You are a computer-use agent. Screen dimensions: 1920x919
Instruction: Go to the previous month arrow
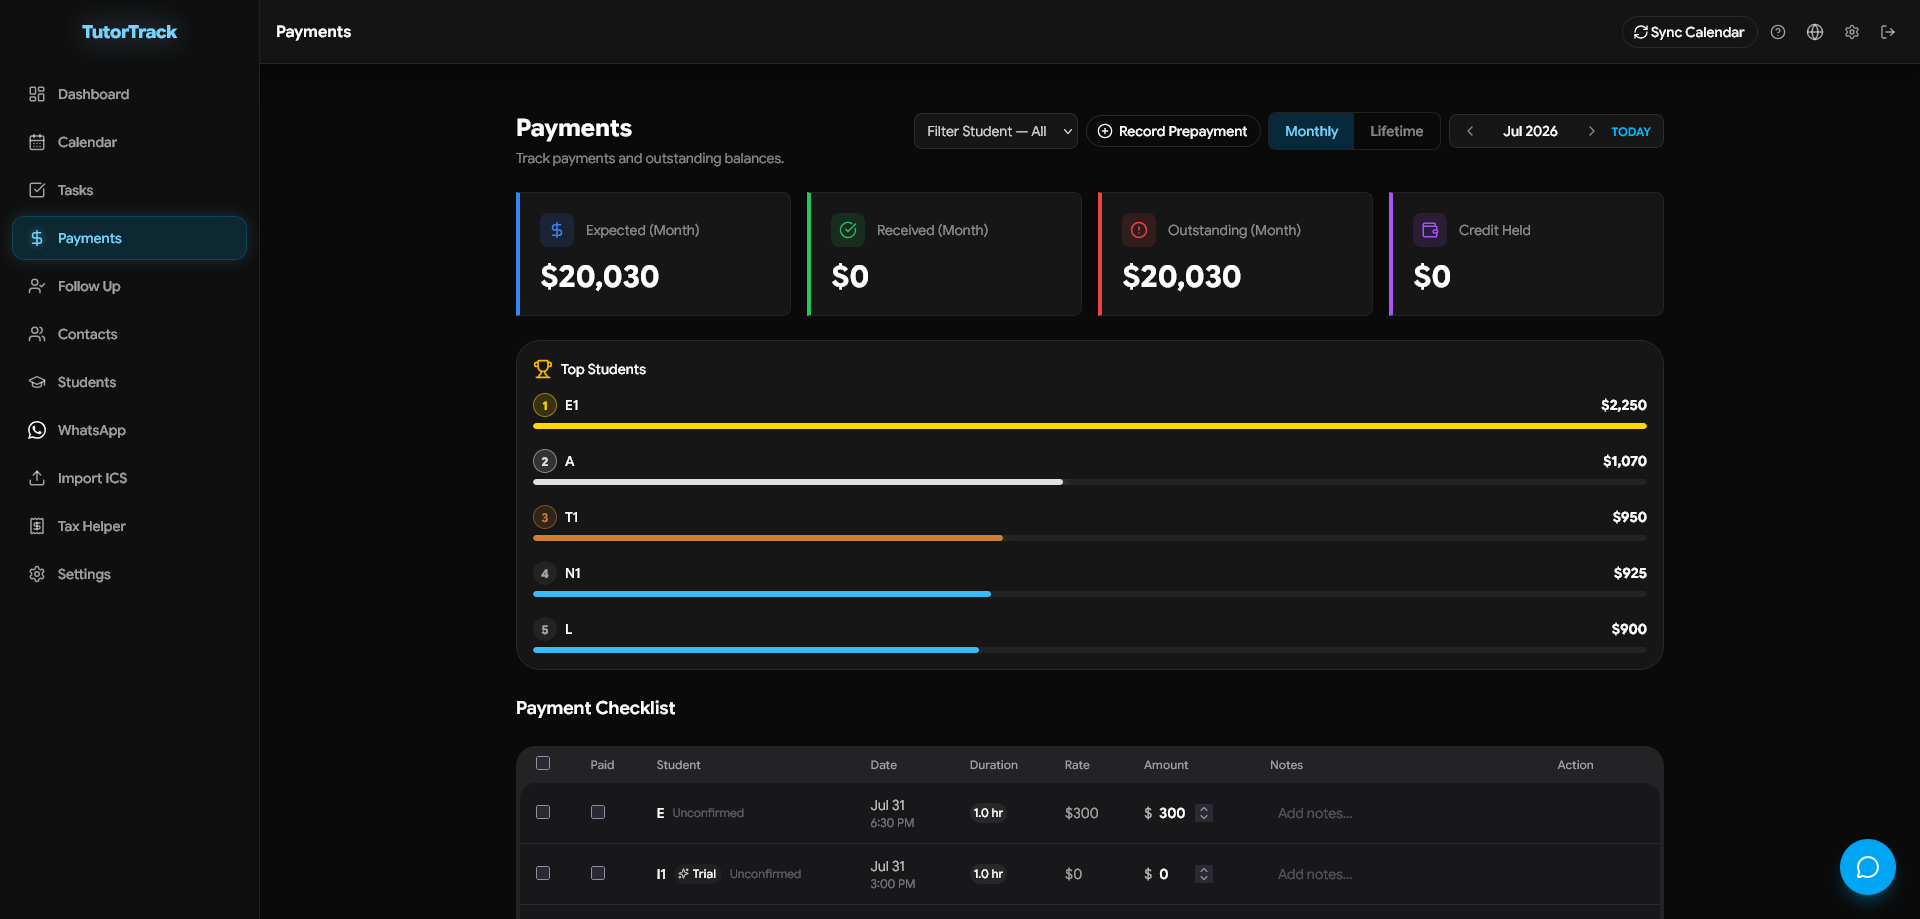click(1470, 131)
